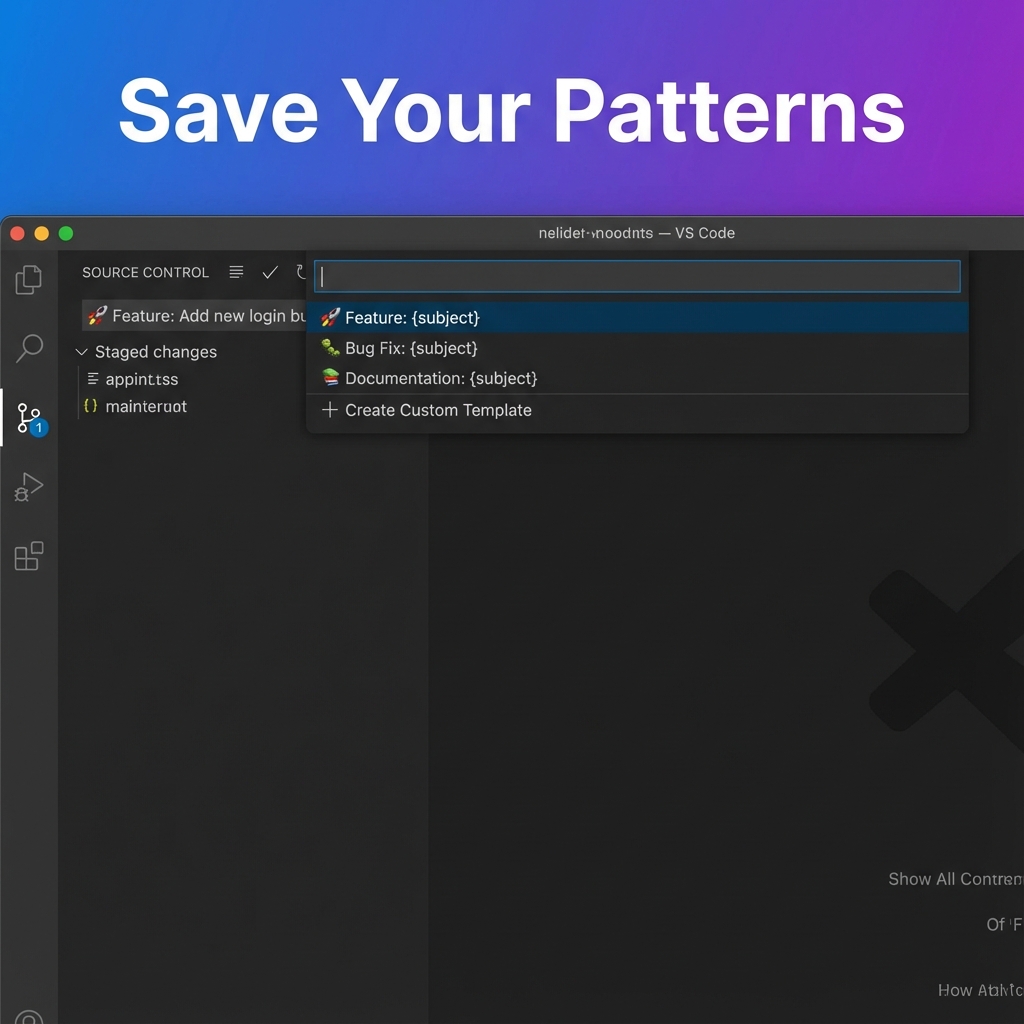Refresh repository with the circular arrow icon
The width and height of the screenshot is (1024, 1024).
tap(300, 272)
